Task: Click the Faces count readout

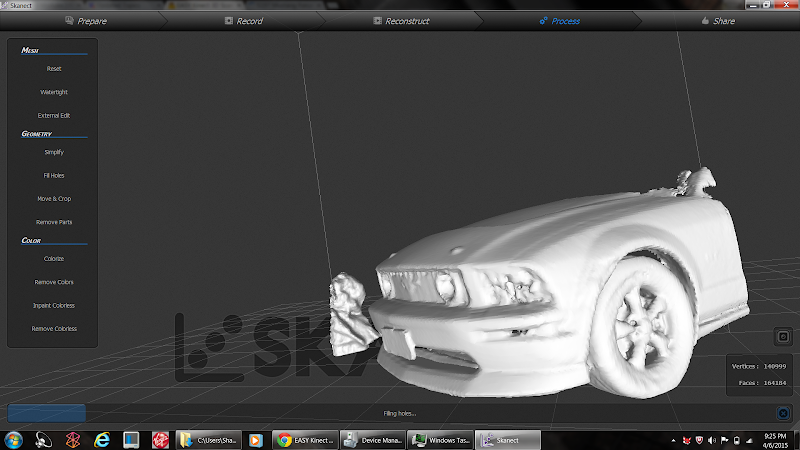Action: (x=762, y=383)
